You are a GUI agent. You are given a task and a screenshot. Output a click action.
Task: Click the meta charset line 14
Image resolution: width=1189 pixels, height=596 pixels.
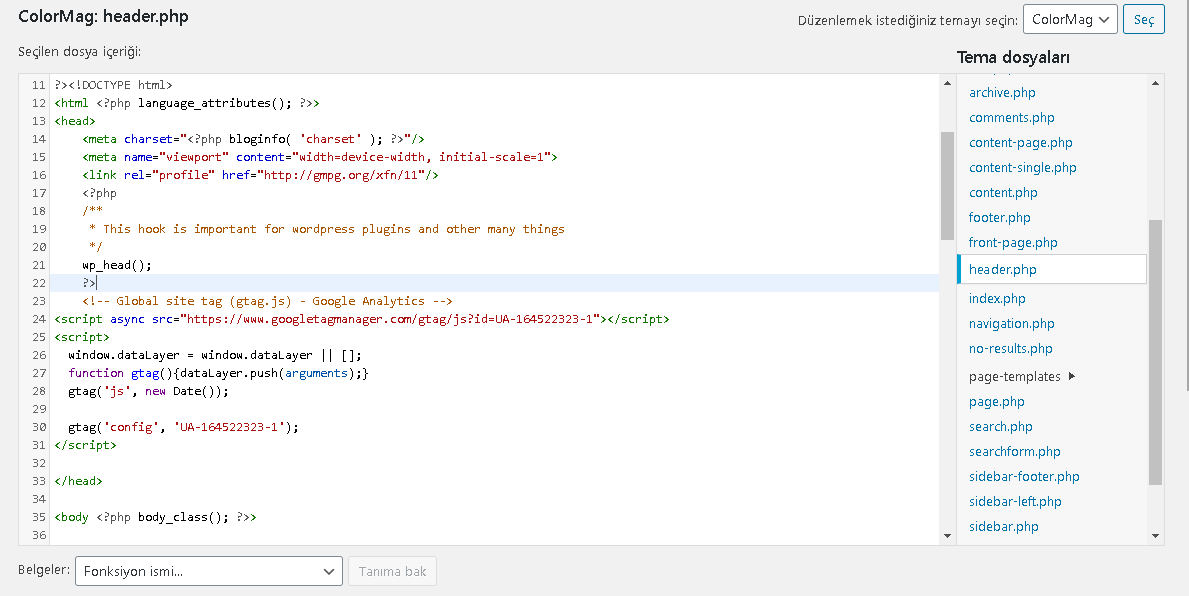click(253, 139)
